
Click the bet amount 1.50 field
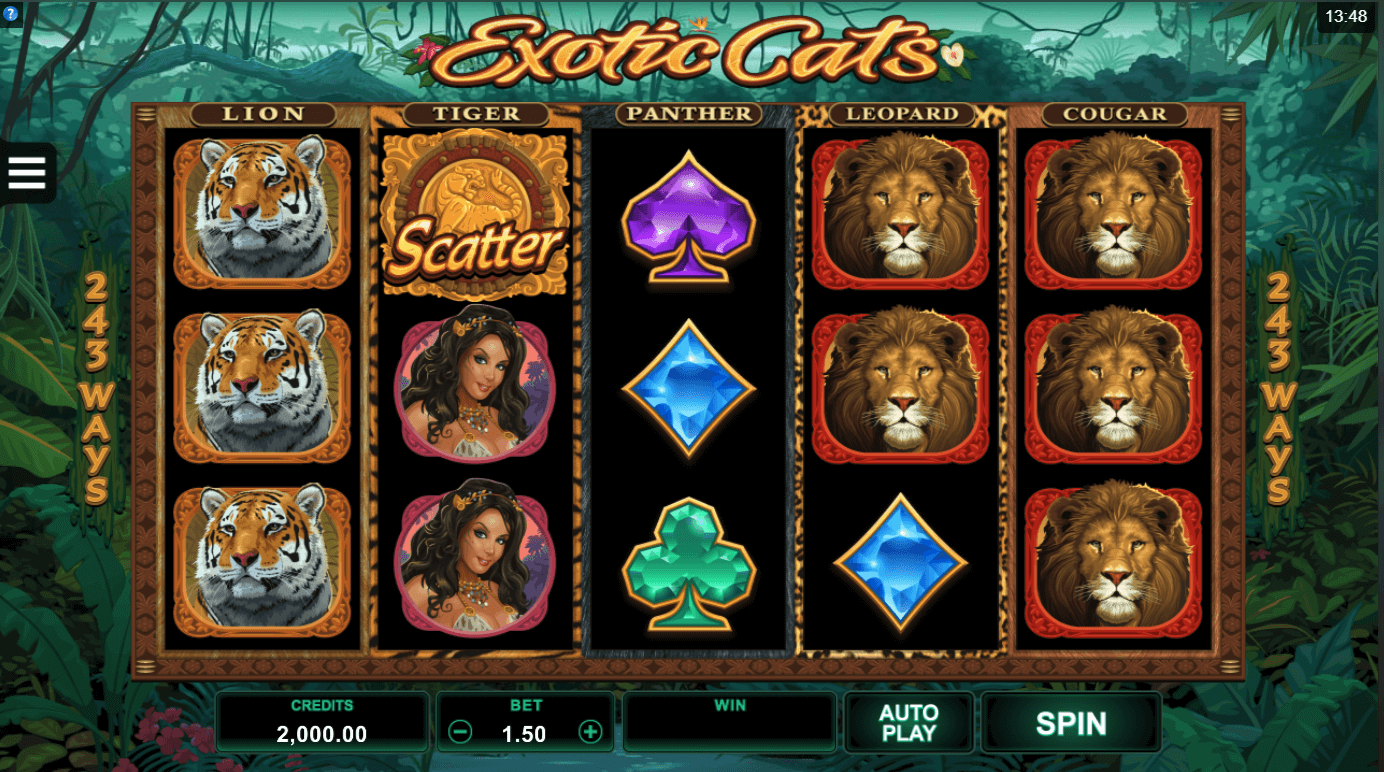525,734
